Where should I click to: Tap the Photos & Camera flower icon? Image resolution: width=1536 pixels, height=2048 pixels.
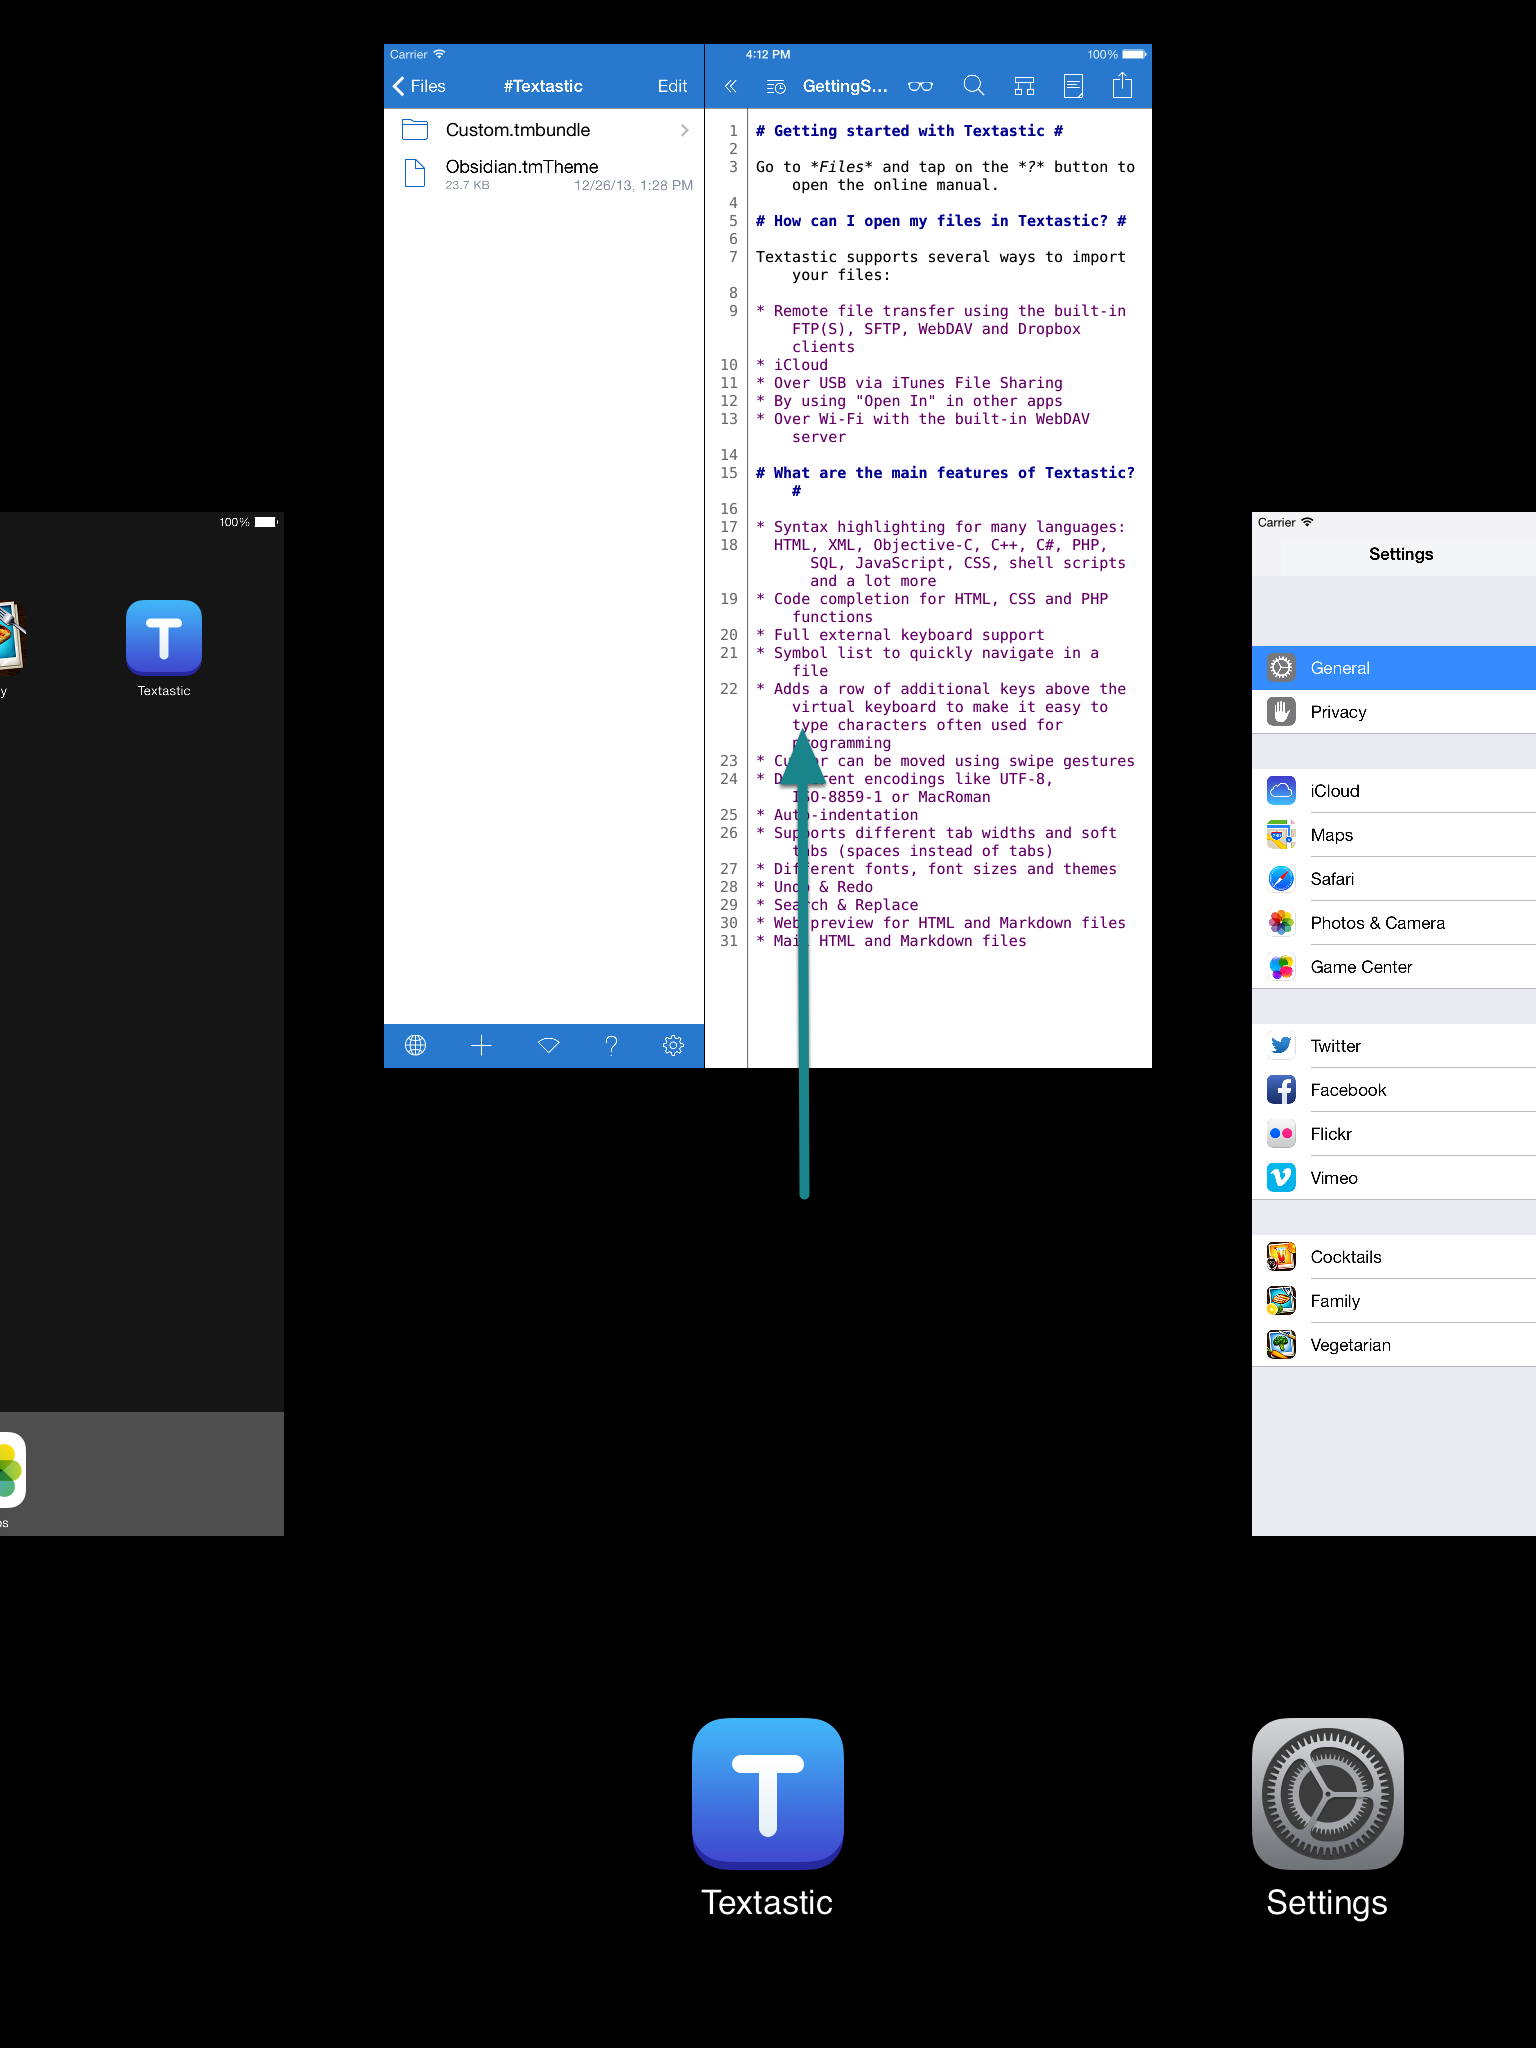[x=1281, y=923]
